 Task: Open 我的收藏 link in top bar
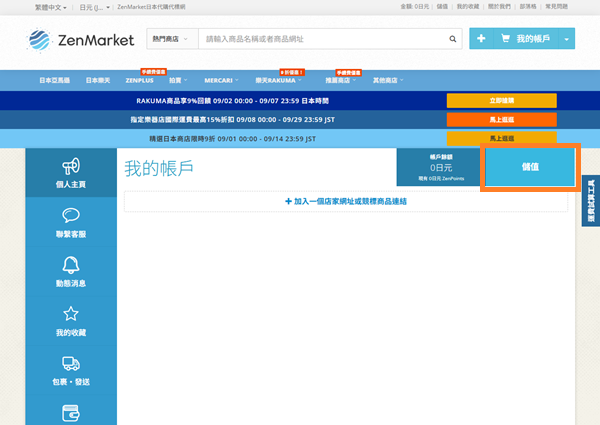[x=468, y=7]
